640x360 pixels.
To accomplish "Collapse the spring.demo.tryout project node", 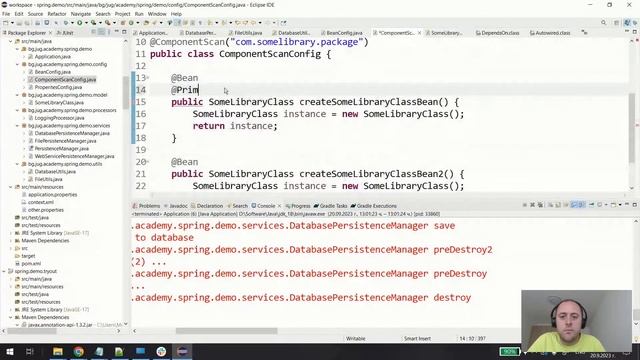I will pos(4,271).
